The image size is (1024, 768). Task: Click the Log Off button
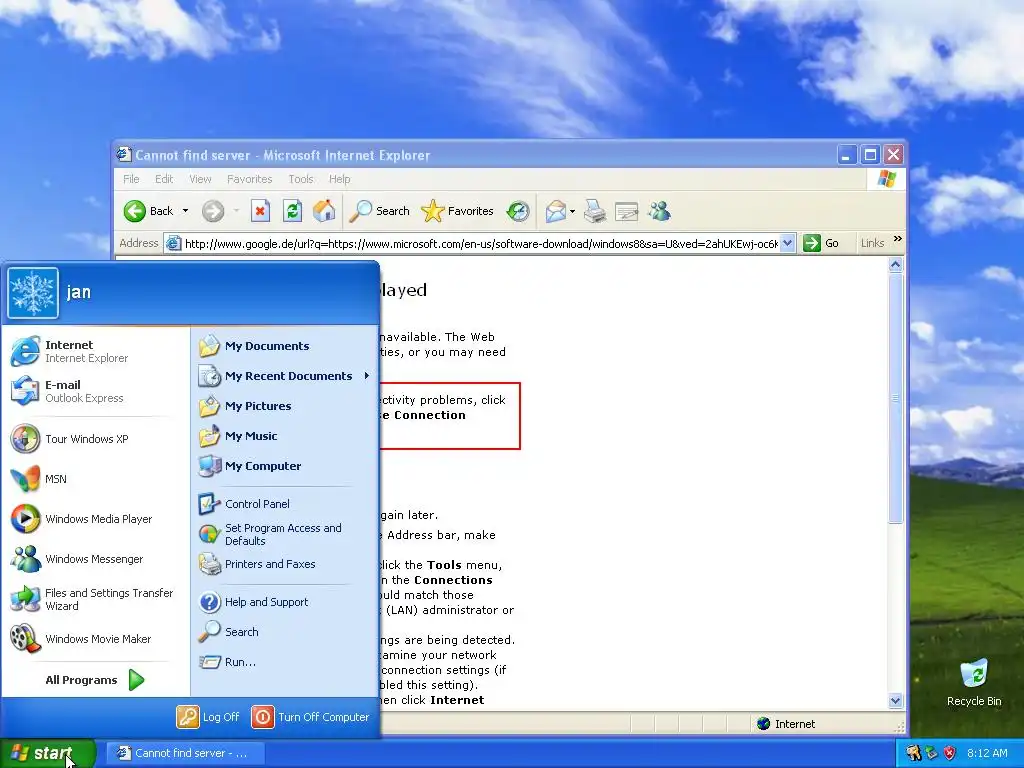(208, 717)
